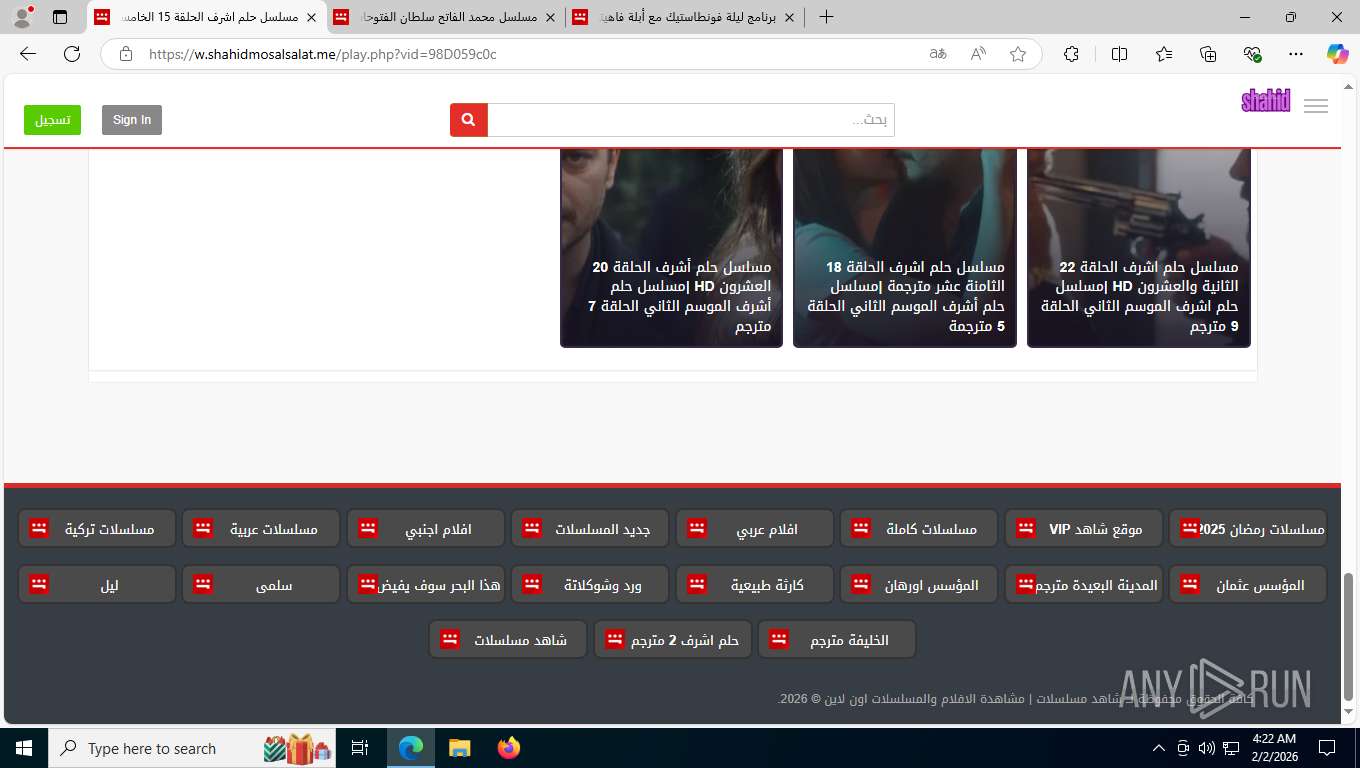This screenshot has width=1360, height=768.
Task: Open the notifications center icon
Action: pyautogui.click(x=1327, y=748)
